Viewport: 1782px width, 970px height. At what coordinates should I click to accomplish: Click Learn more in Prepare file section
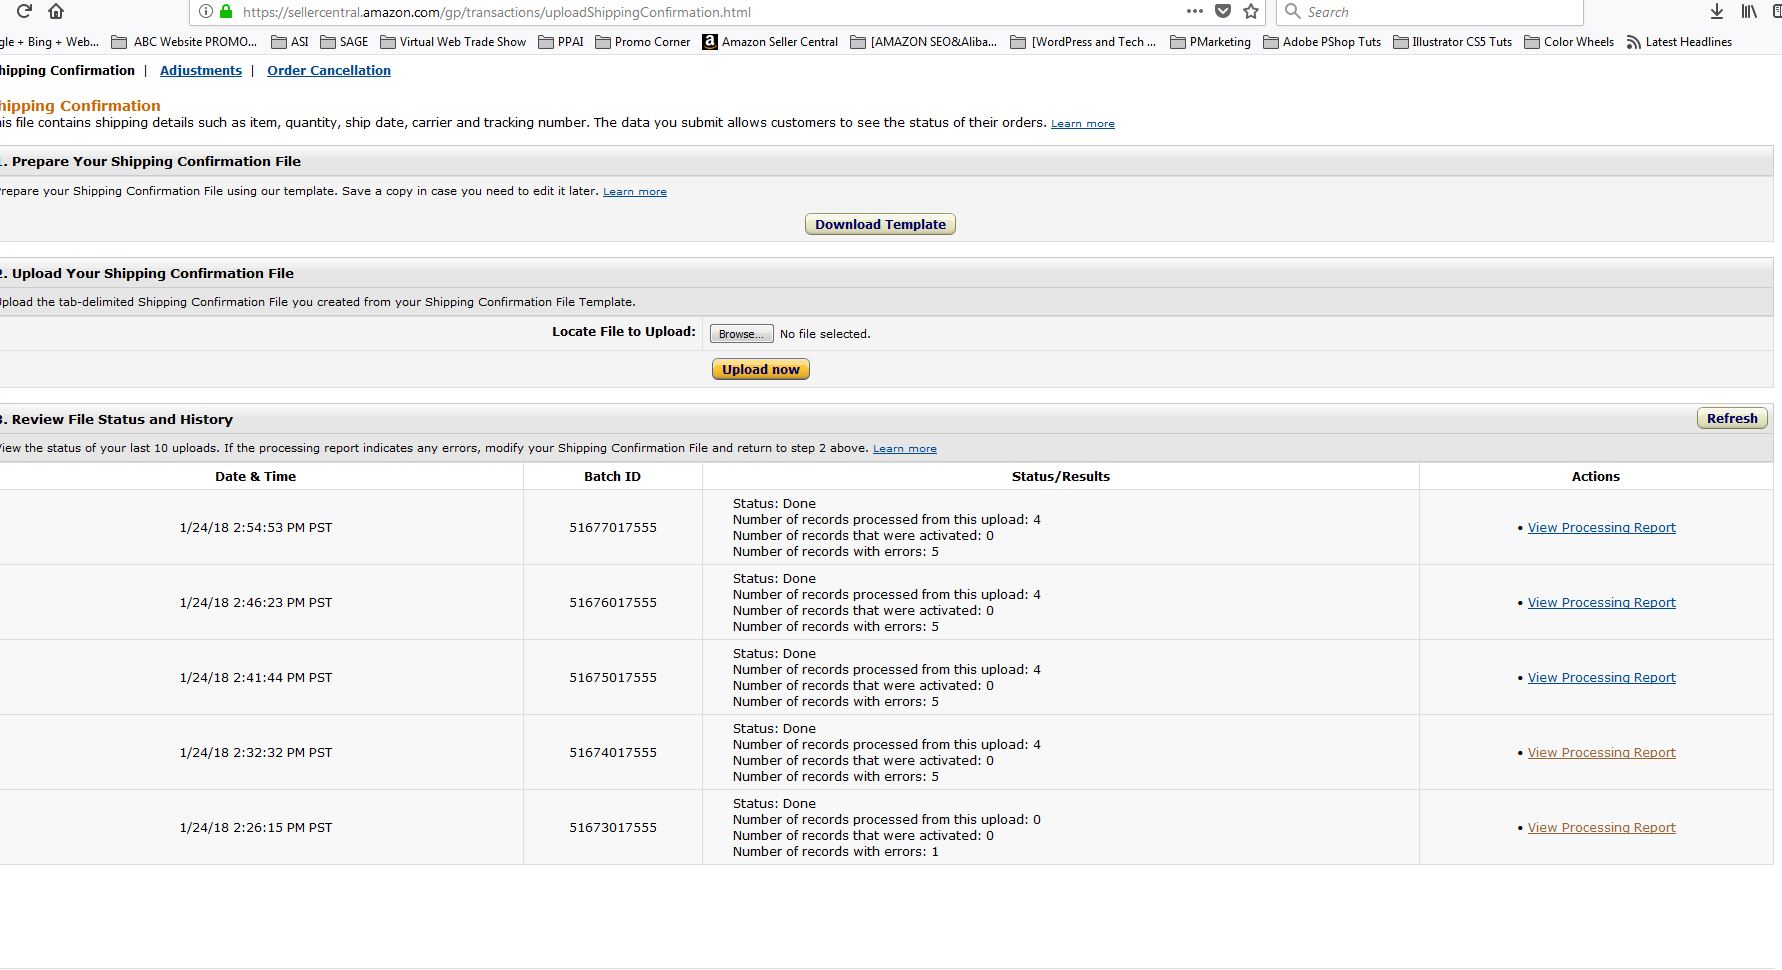coord(634,192)
